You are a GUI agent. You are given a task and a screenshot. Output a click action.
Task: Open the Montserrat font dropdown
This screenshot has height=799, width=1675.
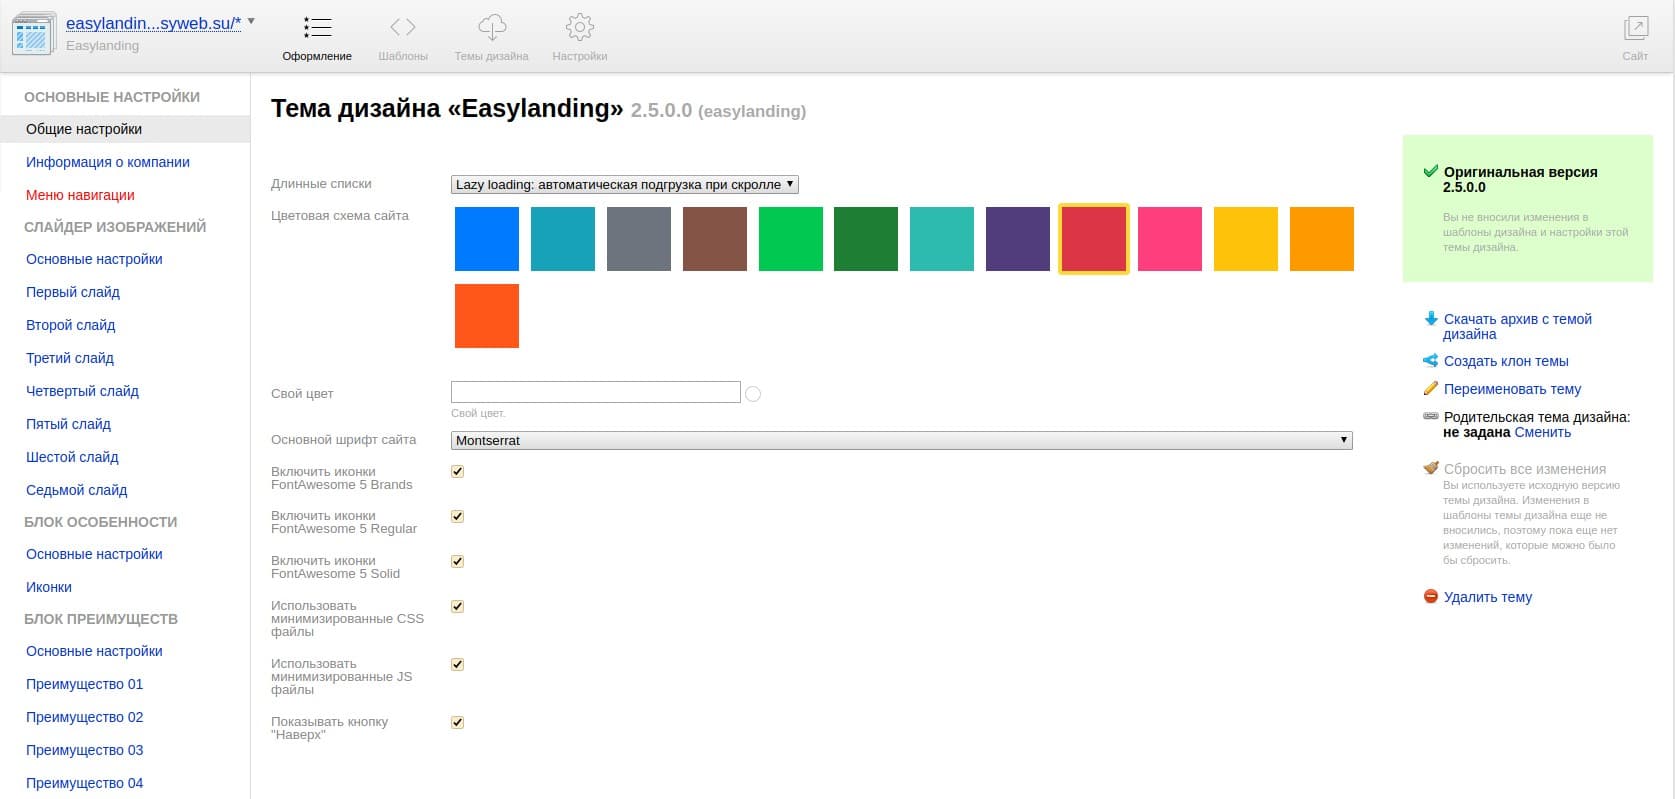click(902, 440)
